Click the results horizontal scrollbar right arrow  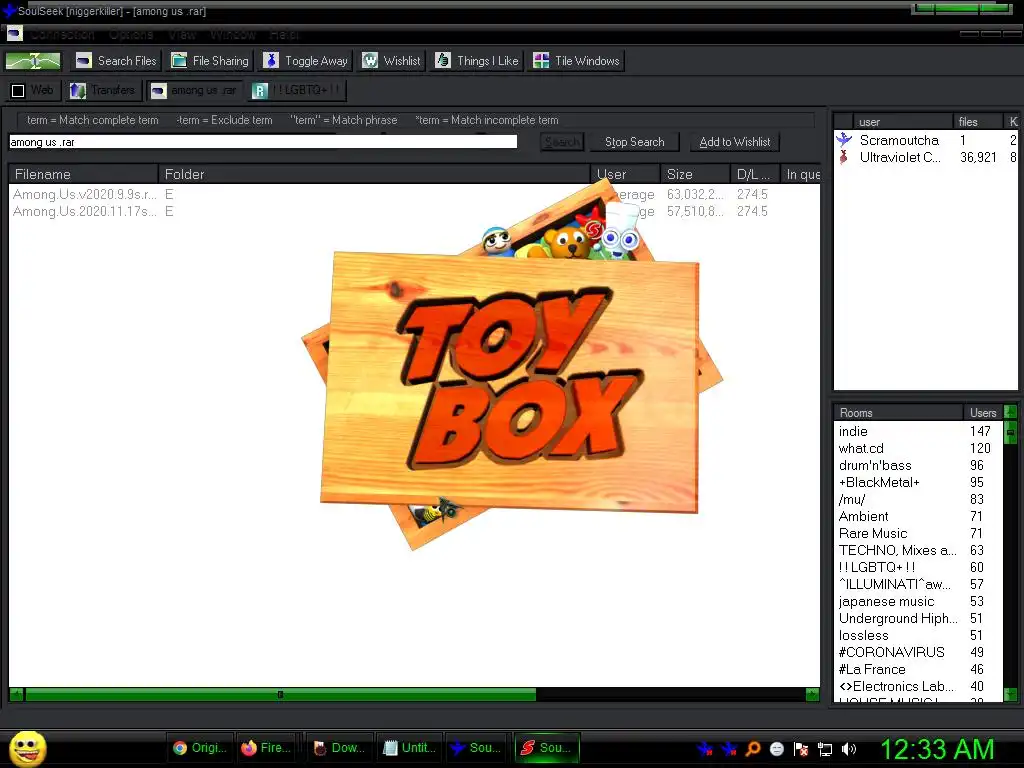[812, 694]
